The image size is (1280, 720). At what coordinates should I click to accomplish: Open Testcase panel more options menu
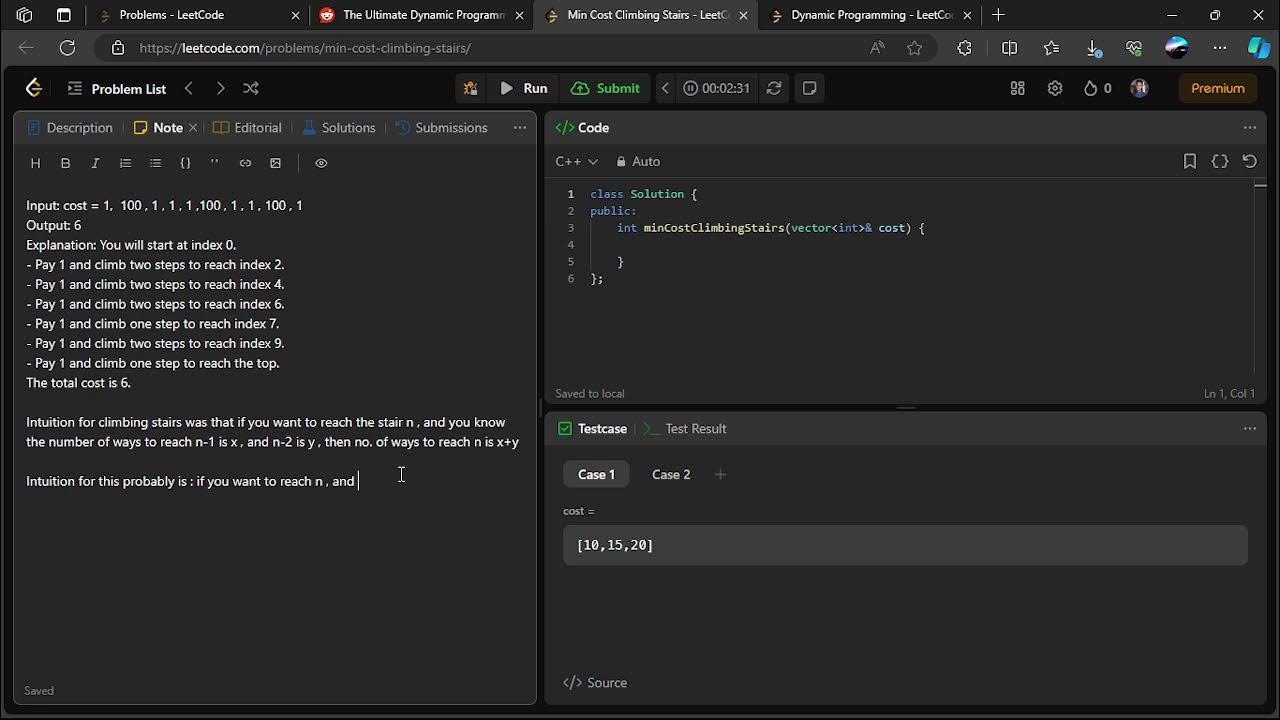tap(1249, 428)
